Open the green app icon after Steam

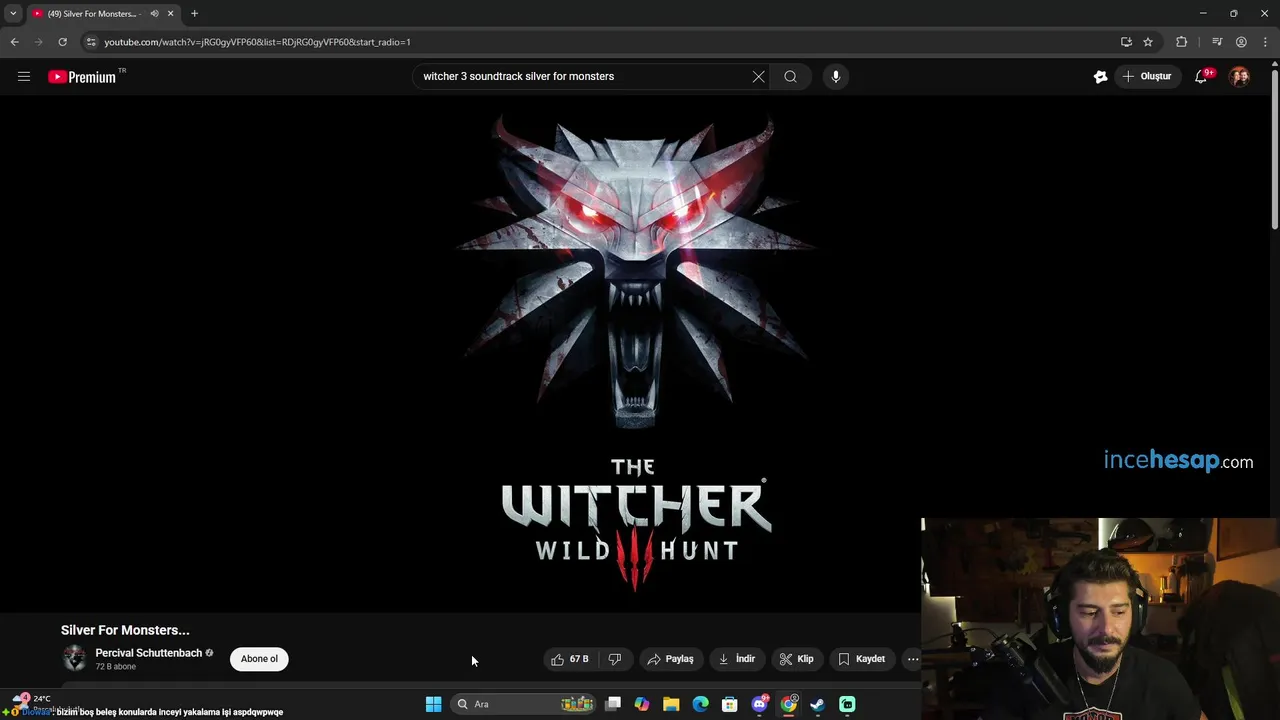coord(847,704)
